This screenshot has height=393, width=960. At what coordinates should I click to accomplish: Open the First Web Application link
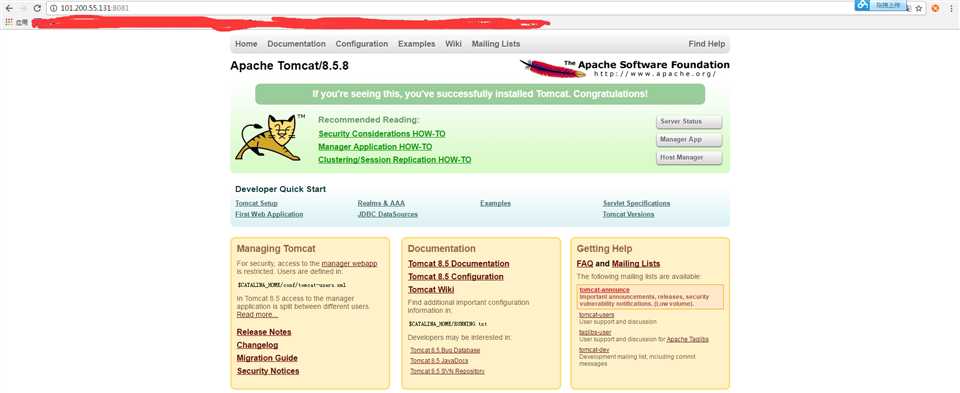tap(269, 214)
